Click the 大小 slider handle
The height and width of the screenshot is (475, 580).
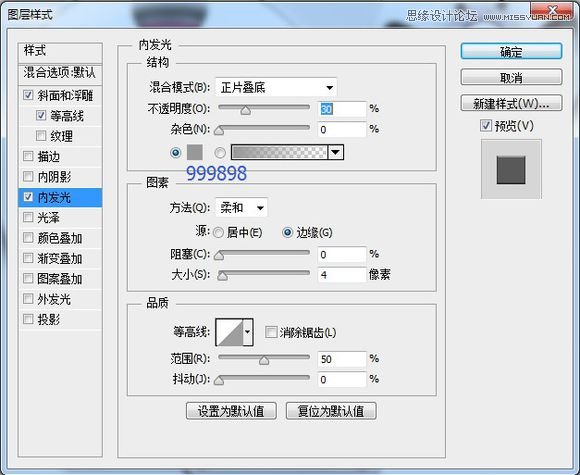coord(222,276)
